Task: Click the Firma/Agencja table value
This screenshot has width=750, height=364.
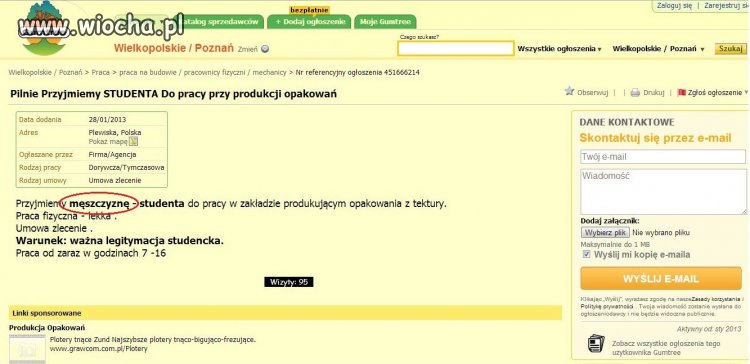Action: (x=112, y=154)
